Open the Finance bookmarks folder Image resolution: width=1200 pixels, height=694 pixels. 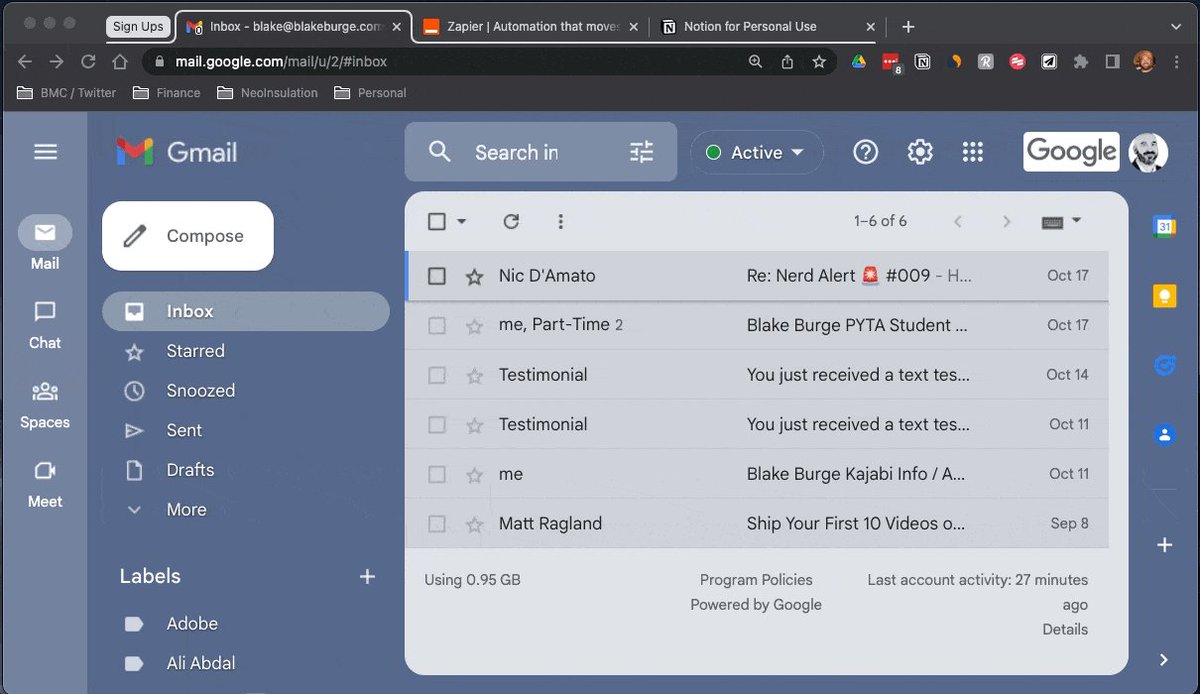(168, 93)
